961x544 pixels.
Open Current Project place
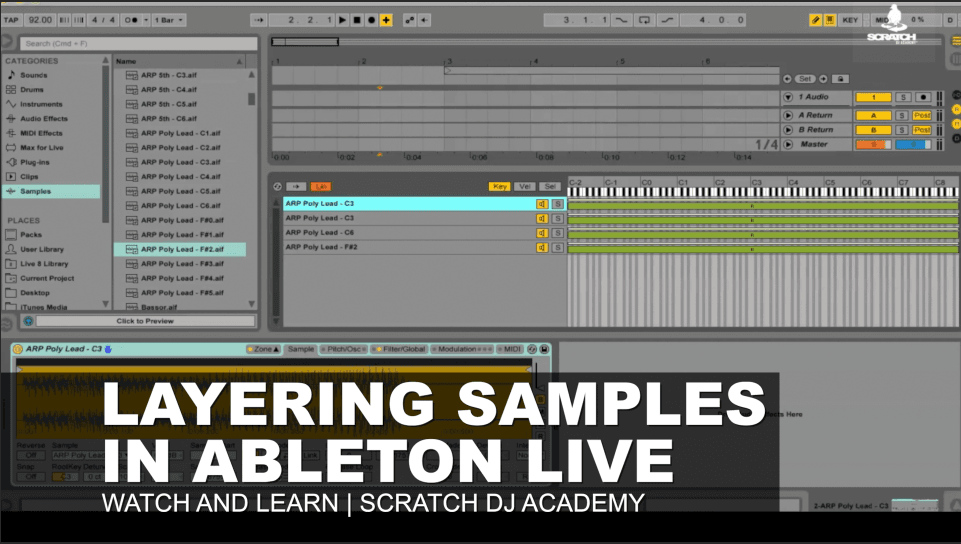47,278
